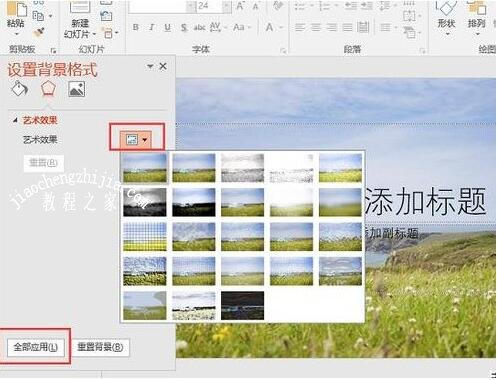Switch to the Effects pentagon tab
This screenshot has height=380, width=497.
[x=48, y=89]
